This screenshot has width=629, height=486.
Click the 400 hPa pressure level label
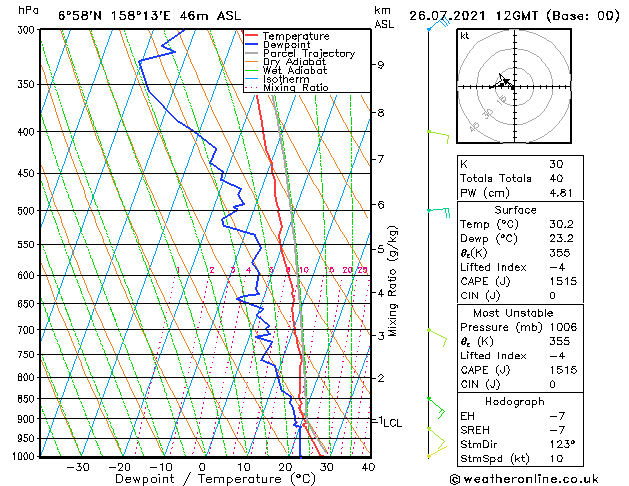point(28,132)
